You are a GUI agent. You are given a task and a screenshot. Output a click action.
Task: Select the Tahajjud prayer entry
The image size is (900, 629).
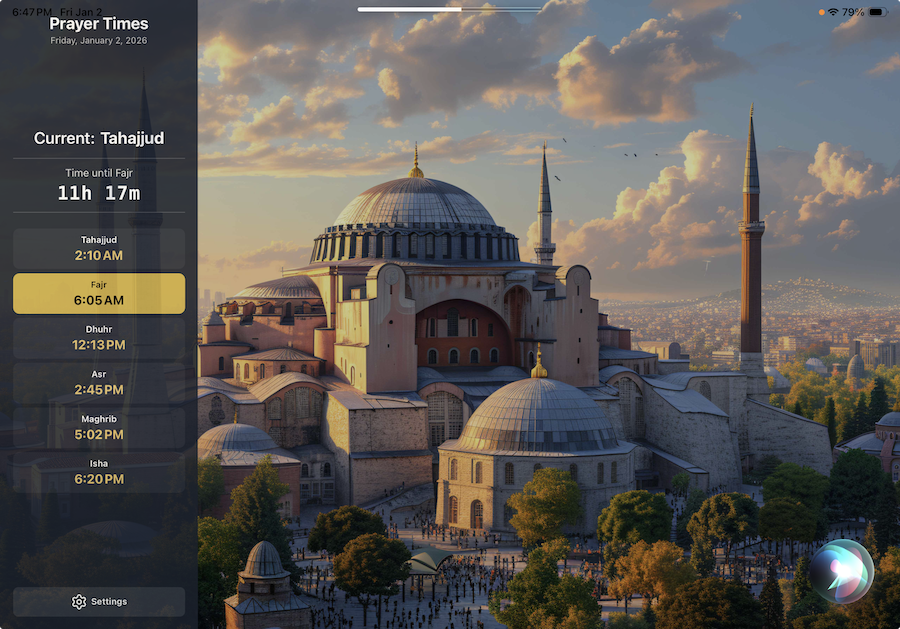(x=97, y=247)
